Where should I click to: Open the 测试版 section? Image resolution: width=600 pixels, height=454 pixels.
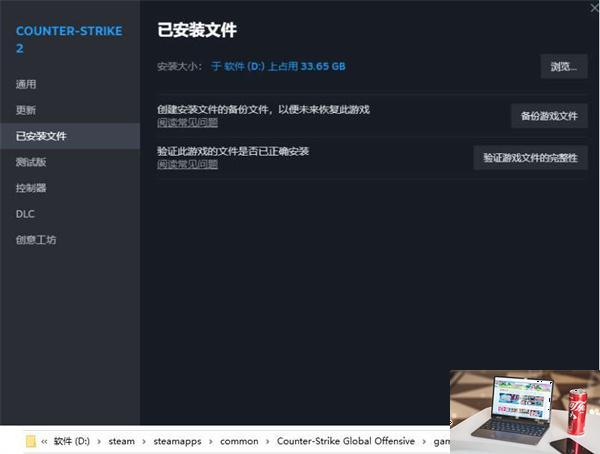pos(31,162)
